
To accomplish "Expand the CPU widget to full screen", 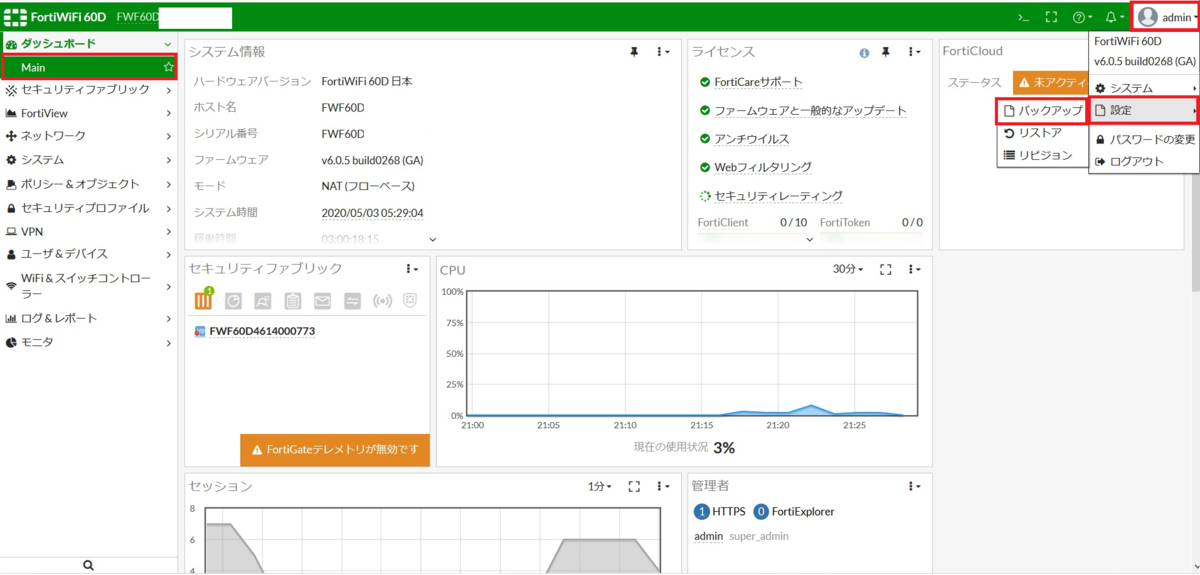I will coord(885,269).
